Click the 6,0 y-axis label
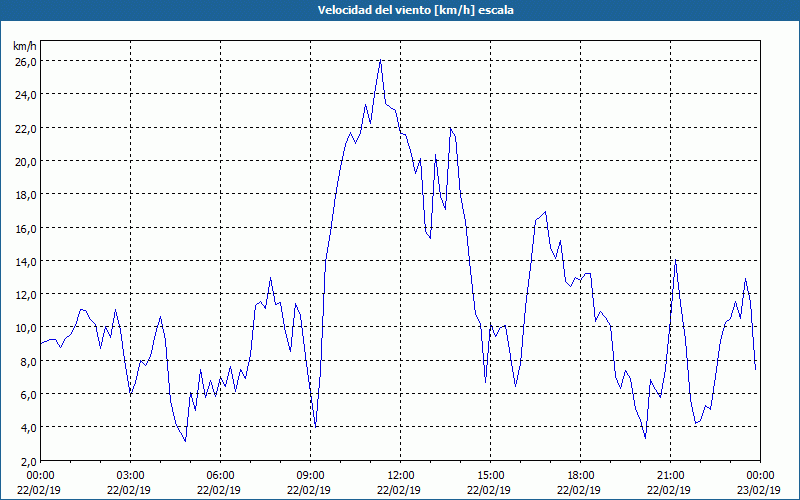 [x=28, y=395]
